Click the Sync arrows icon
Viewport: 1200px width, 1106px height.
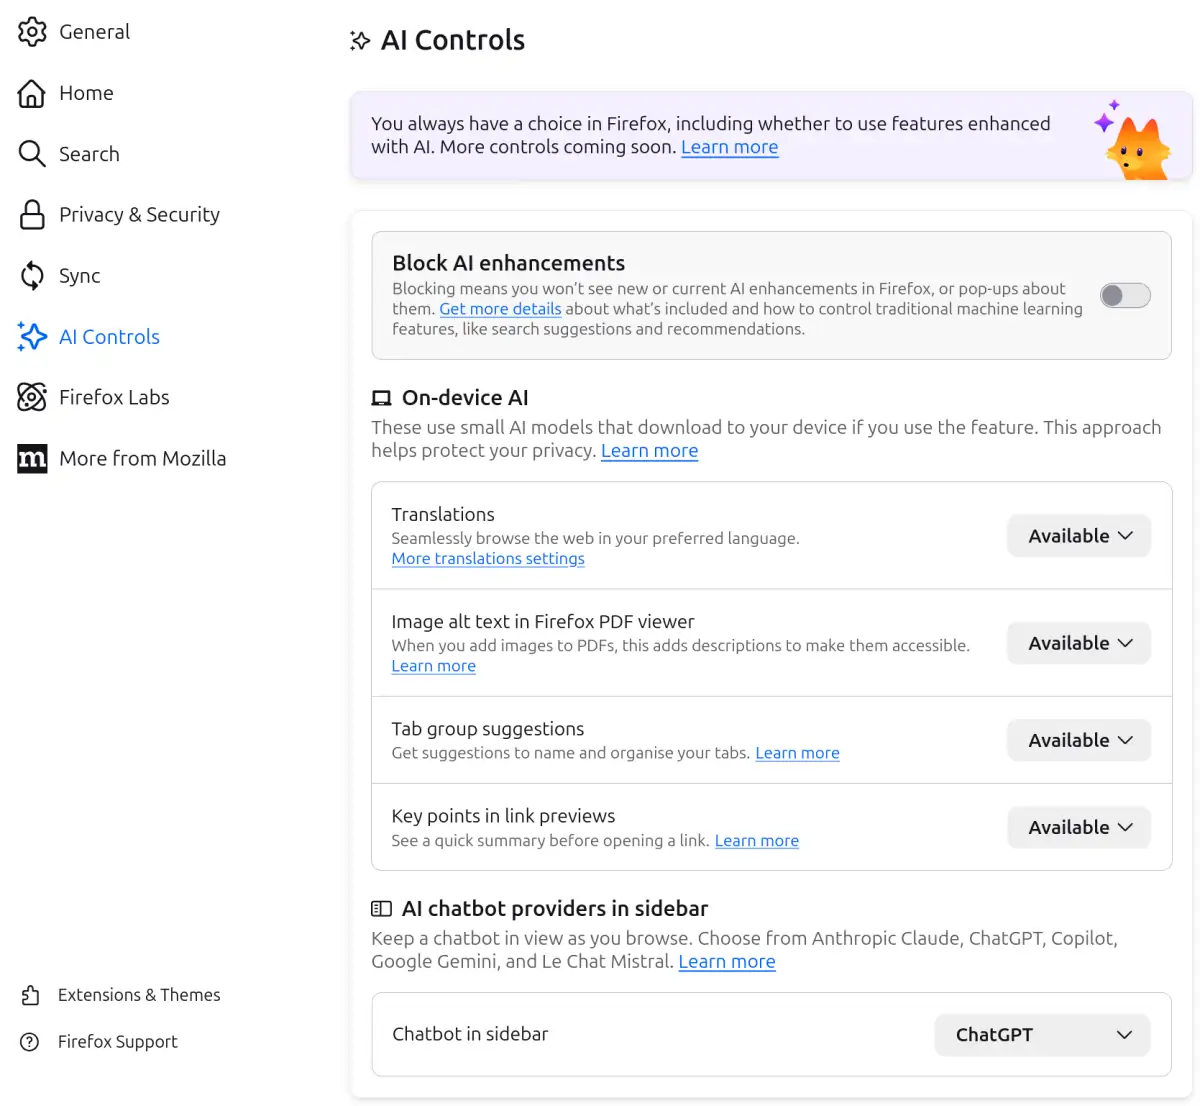(x=32, y=275)
